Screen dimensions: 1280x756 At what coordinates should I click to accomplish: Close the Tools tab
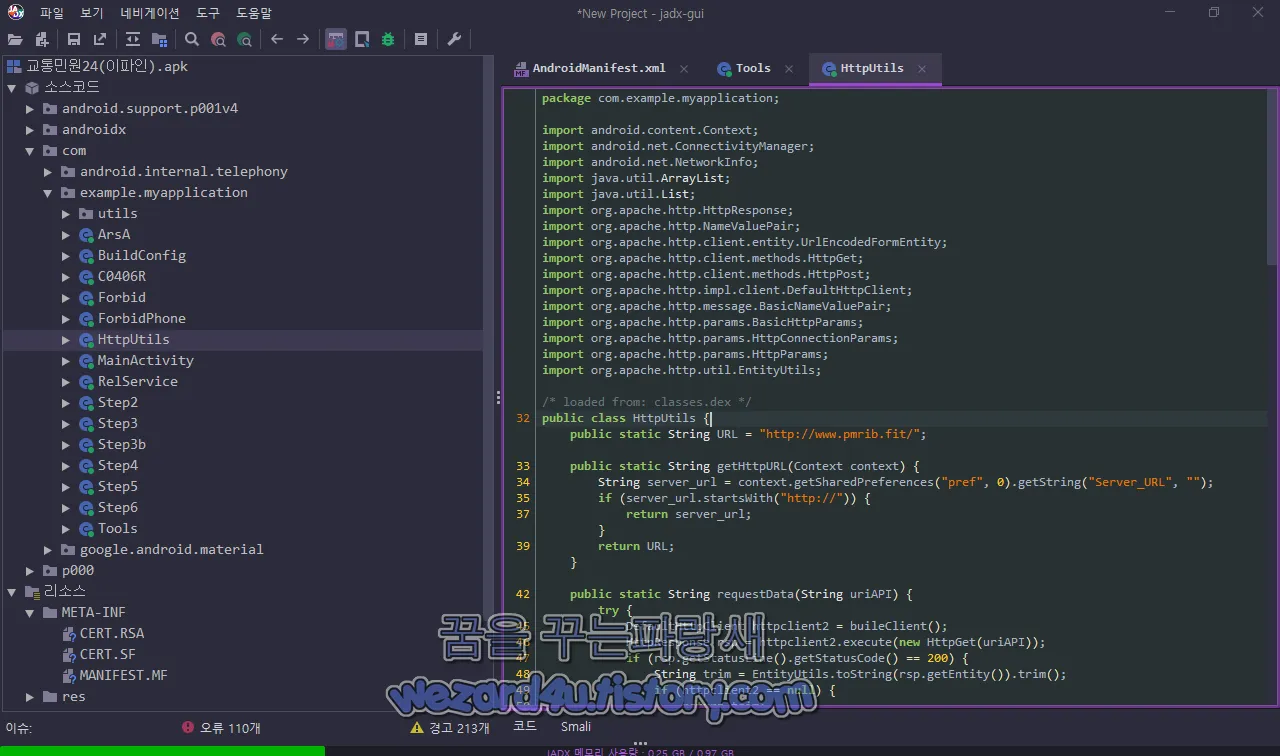click(x=789, y=69)
